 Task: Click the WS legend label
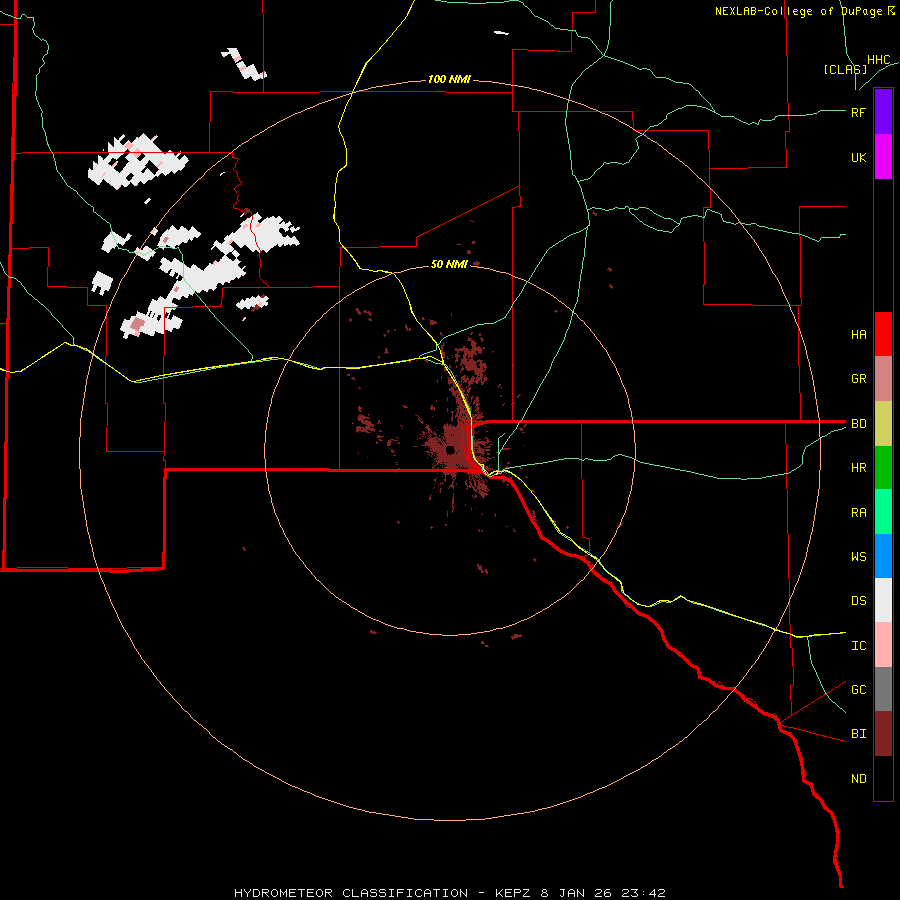(x=858, y=557)
